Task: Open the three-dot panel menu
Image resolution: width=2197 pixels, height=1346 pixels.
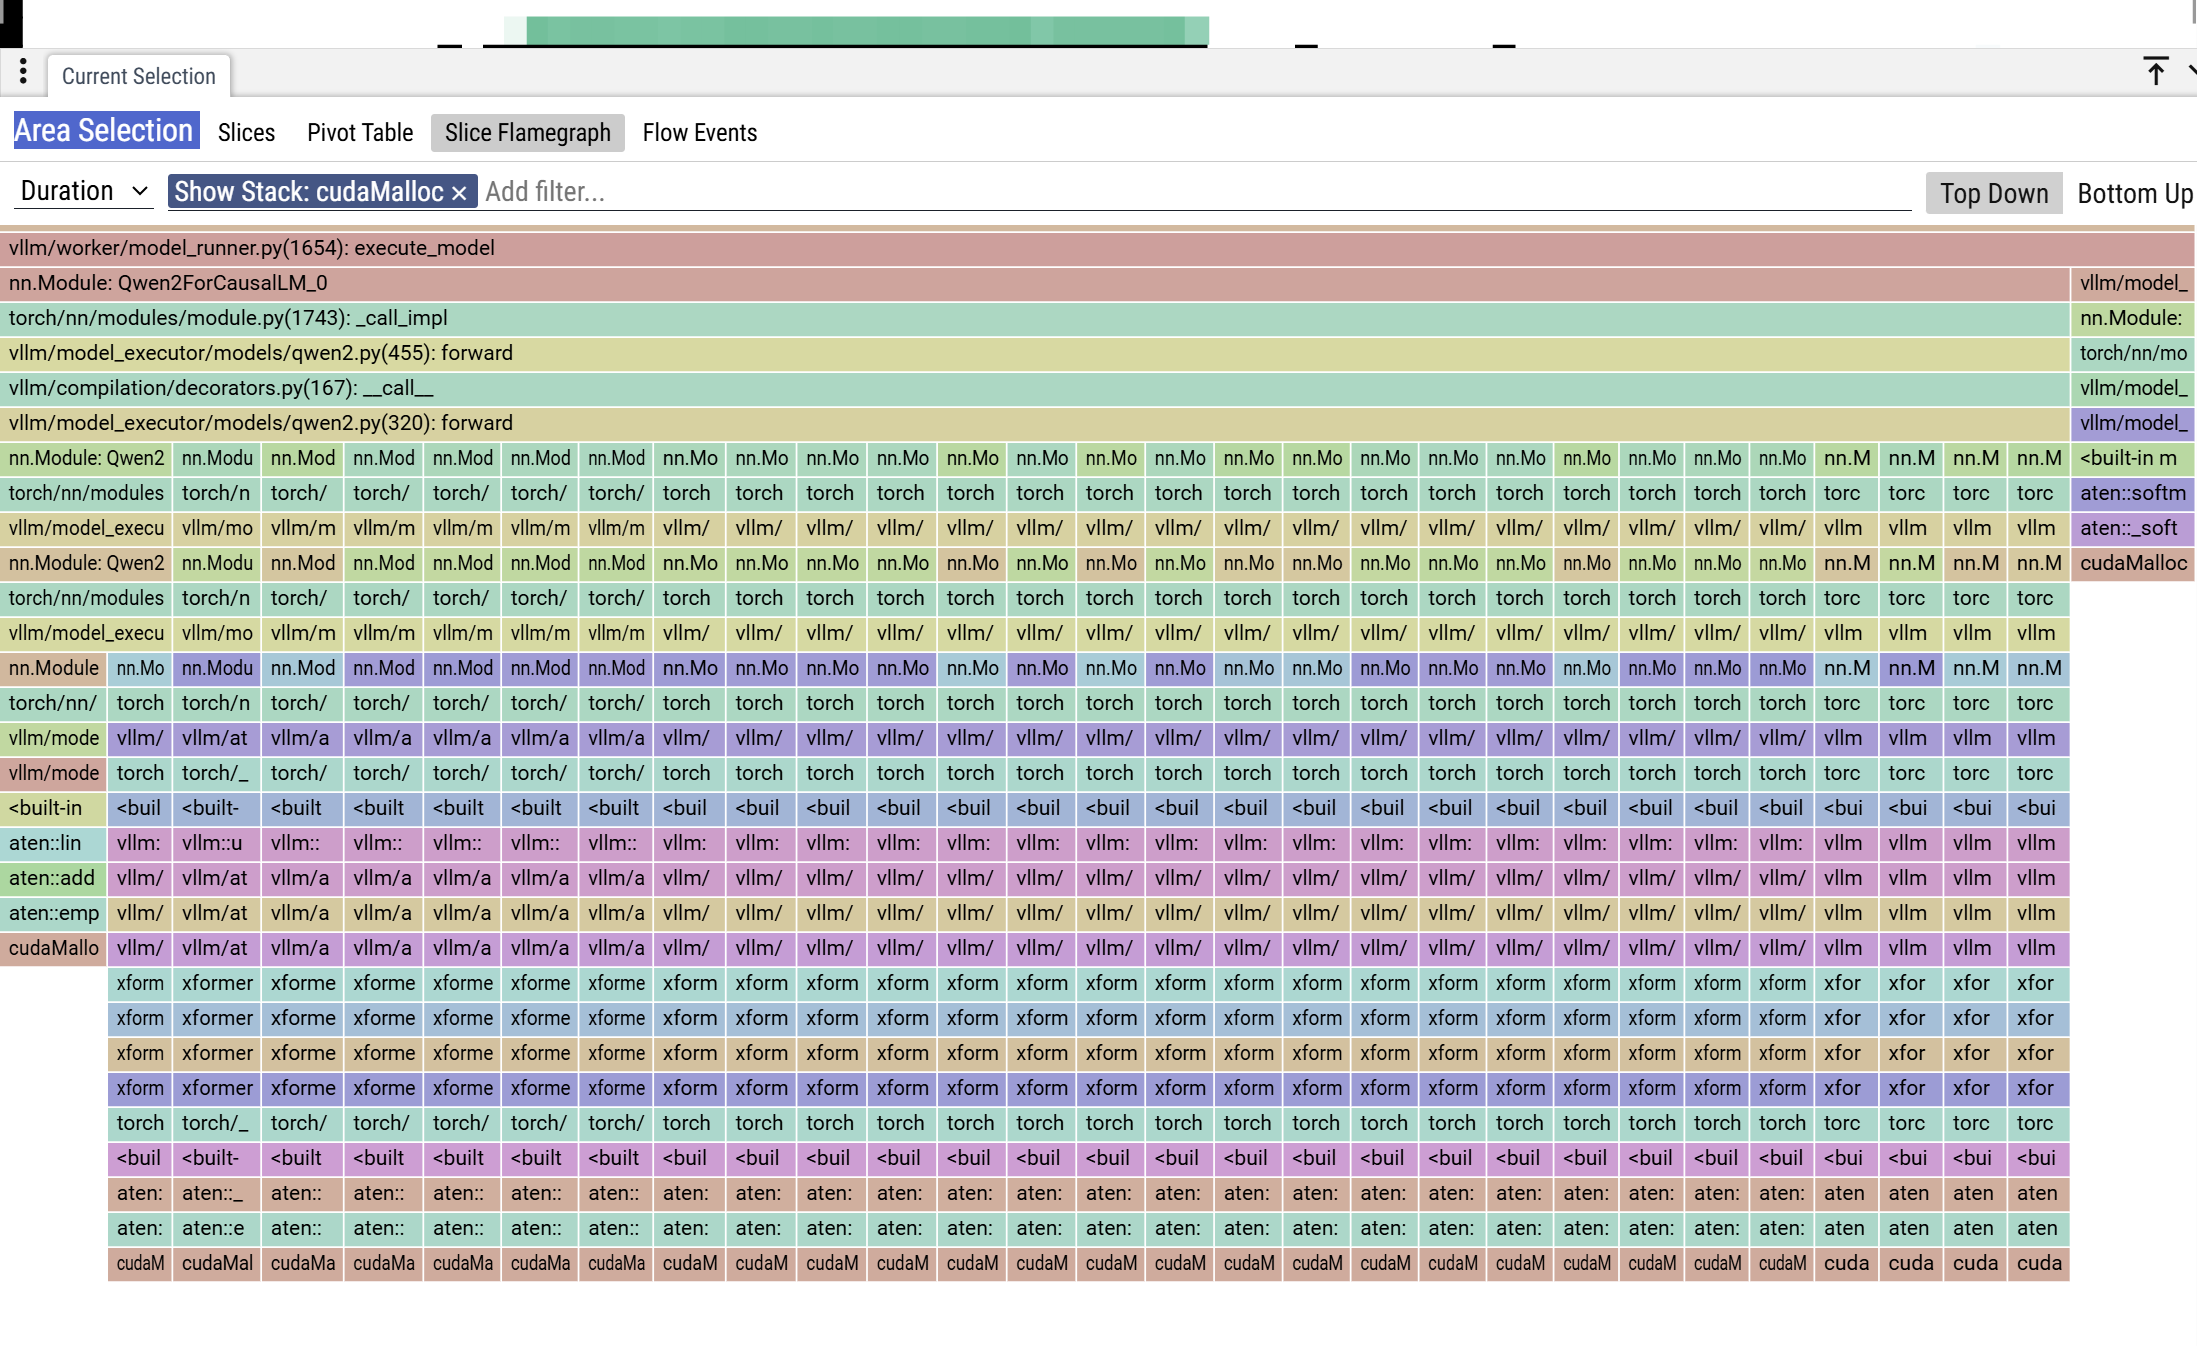Action: [x=23, y=72]
